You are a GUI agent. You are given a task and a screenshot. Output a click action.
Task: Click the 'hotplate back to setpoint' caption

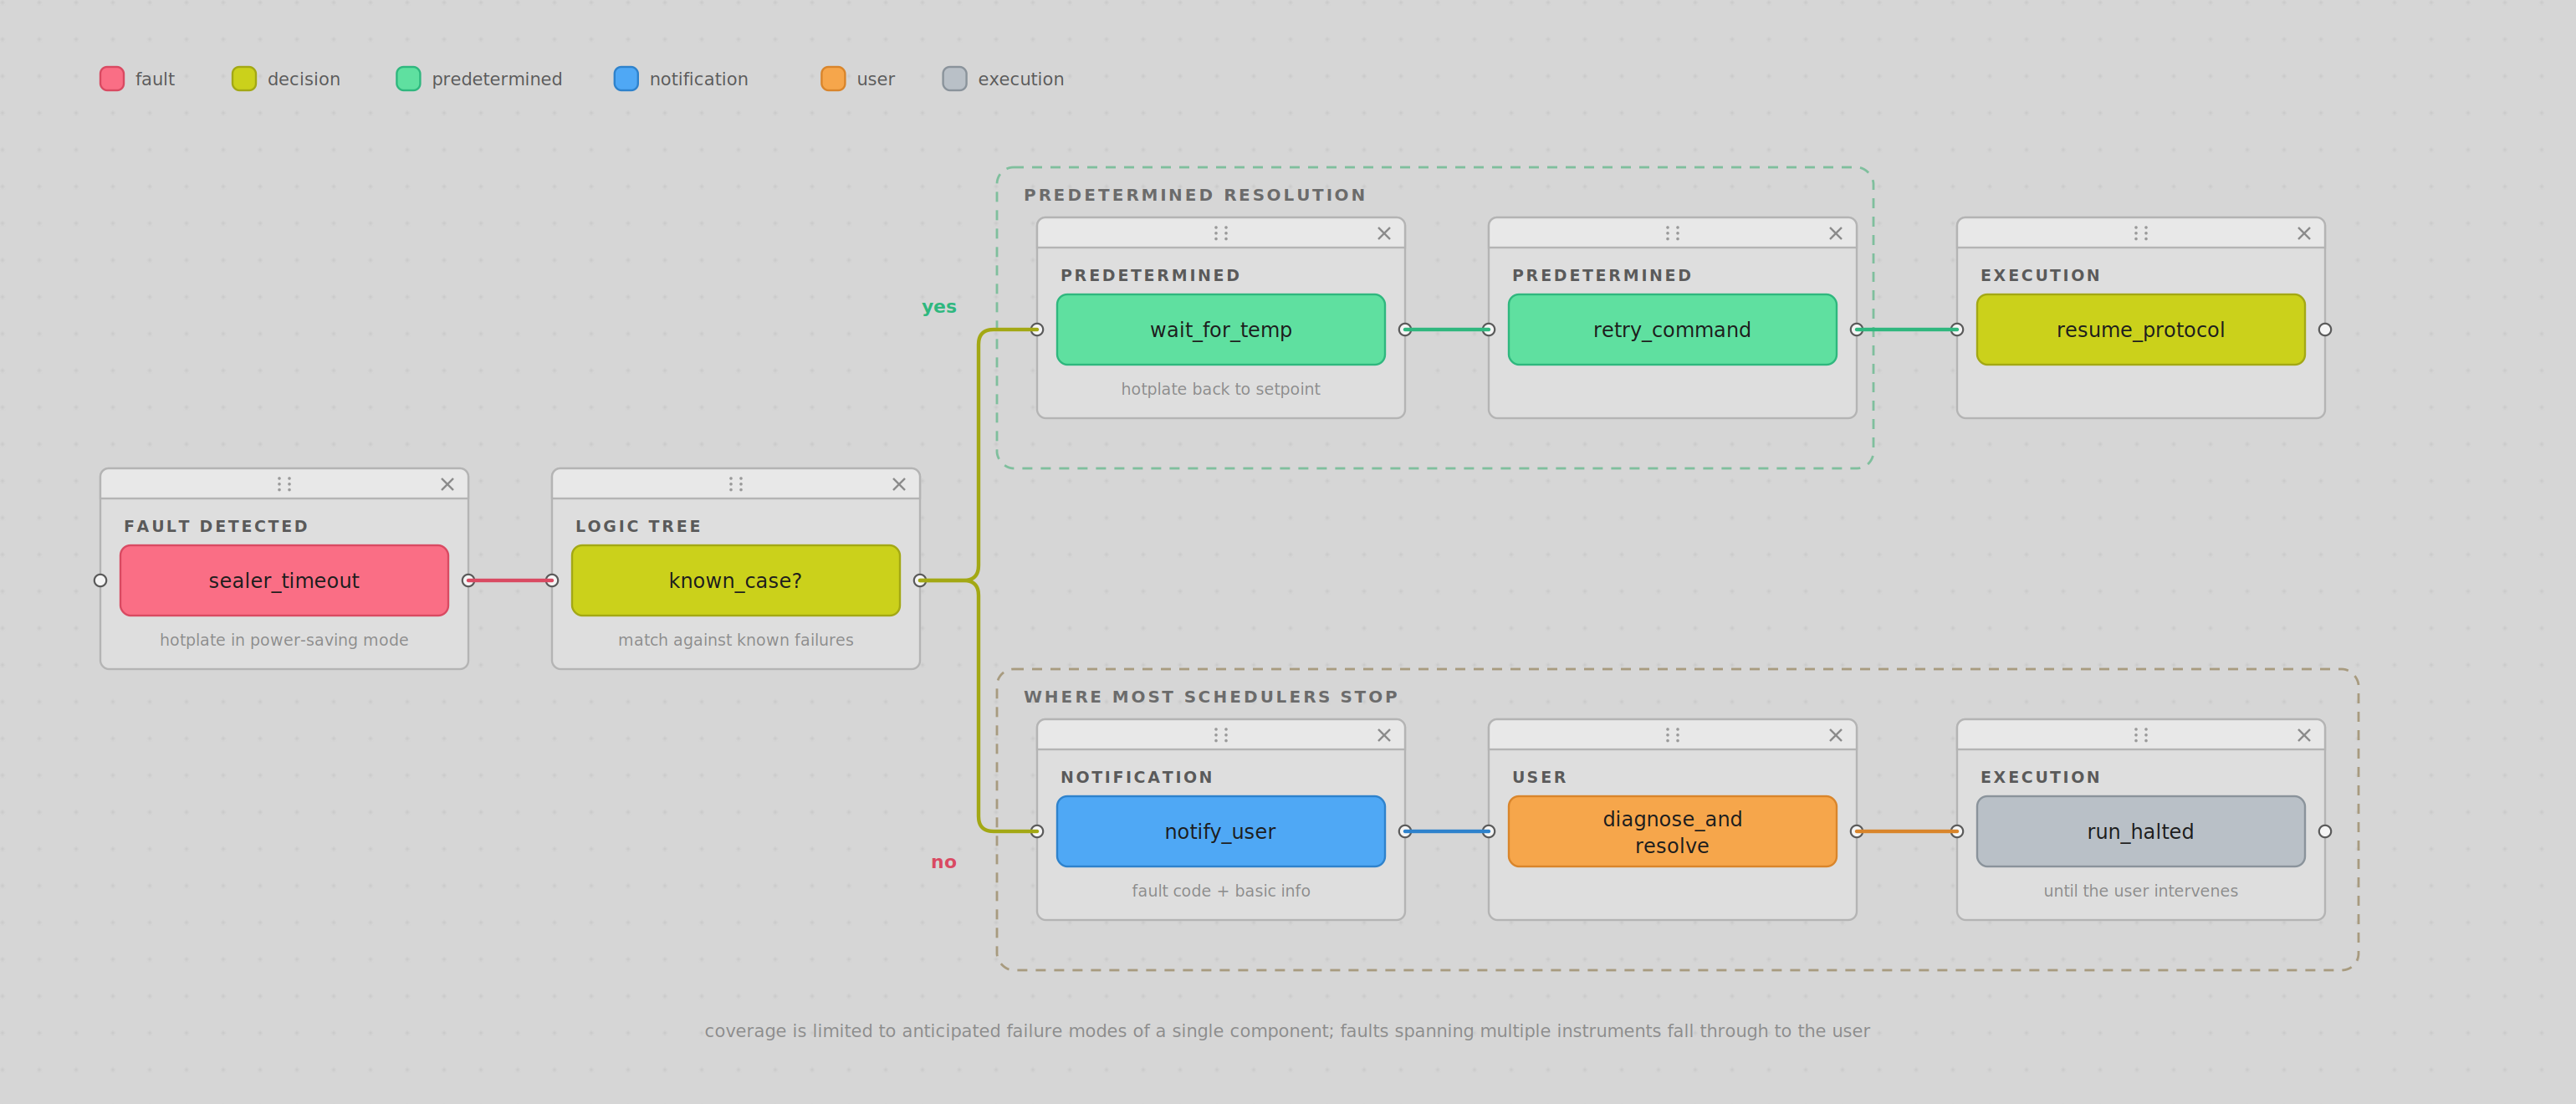point(1221,389)
